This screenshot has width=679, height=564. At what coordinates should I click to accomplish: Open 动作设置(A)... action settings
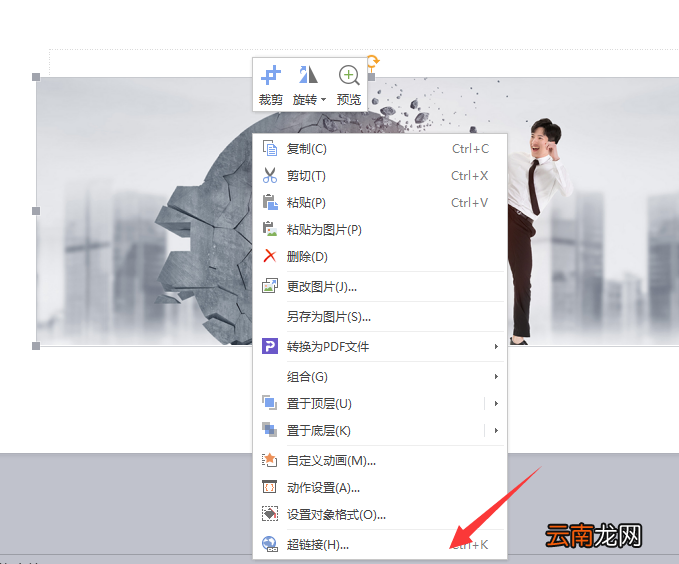[379, 488]
